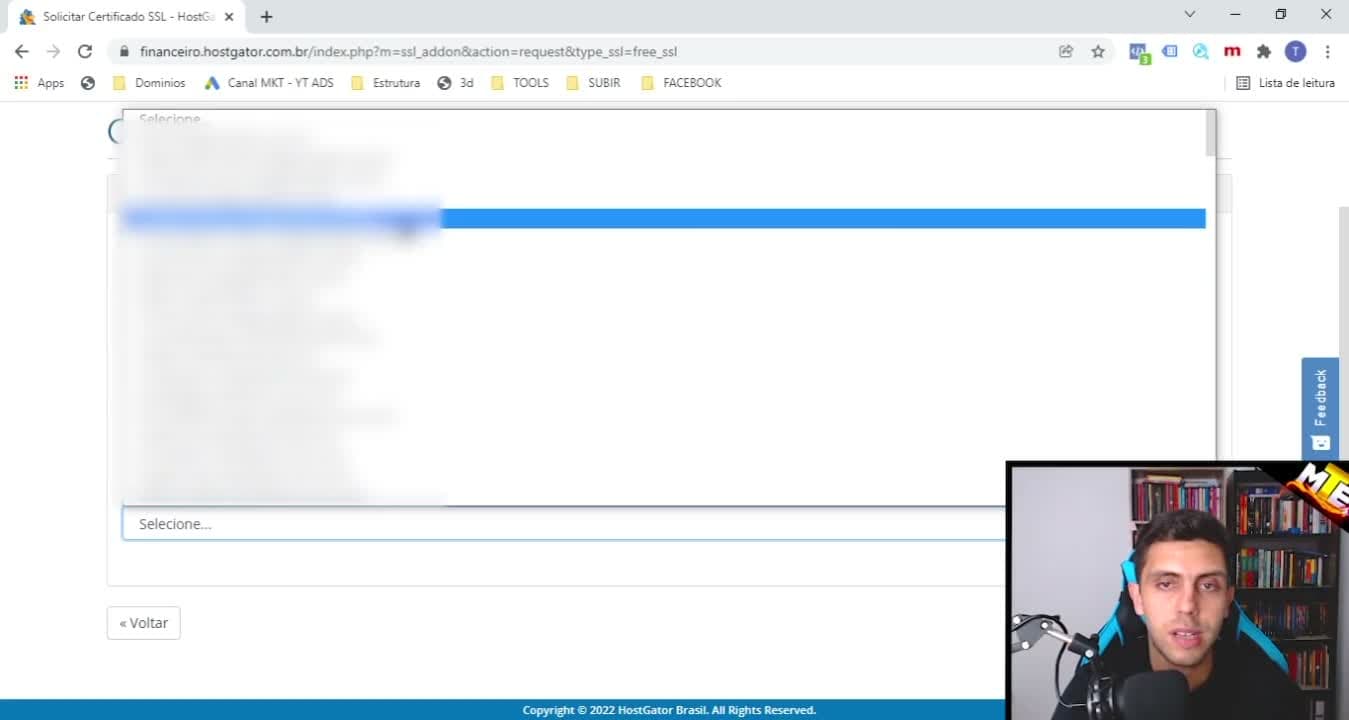1349x720 pixels.
Task: Go back using the browser back arrow
Action: point(21,51)
